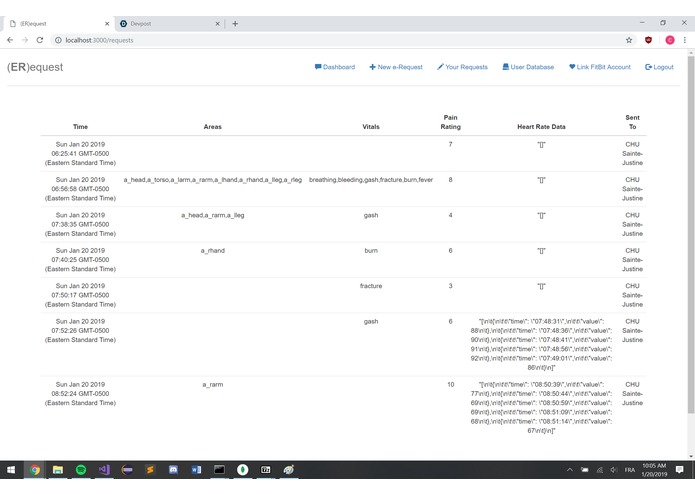Click the fracture vitals cell
The height and width of the screenshot is (494, 695).
pos(371,286)
